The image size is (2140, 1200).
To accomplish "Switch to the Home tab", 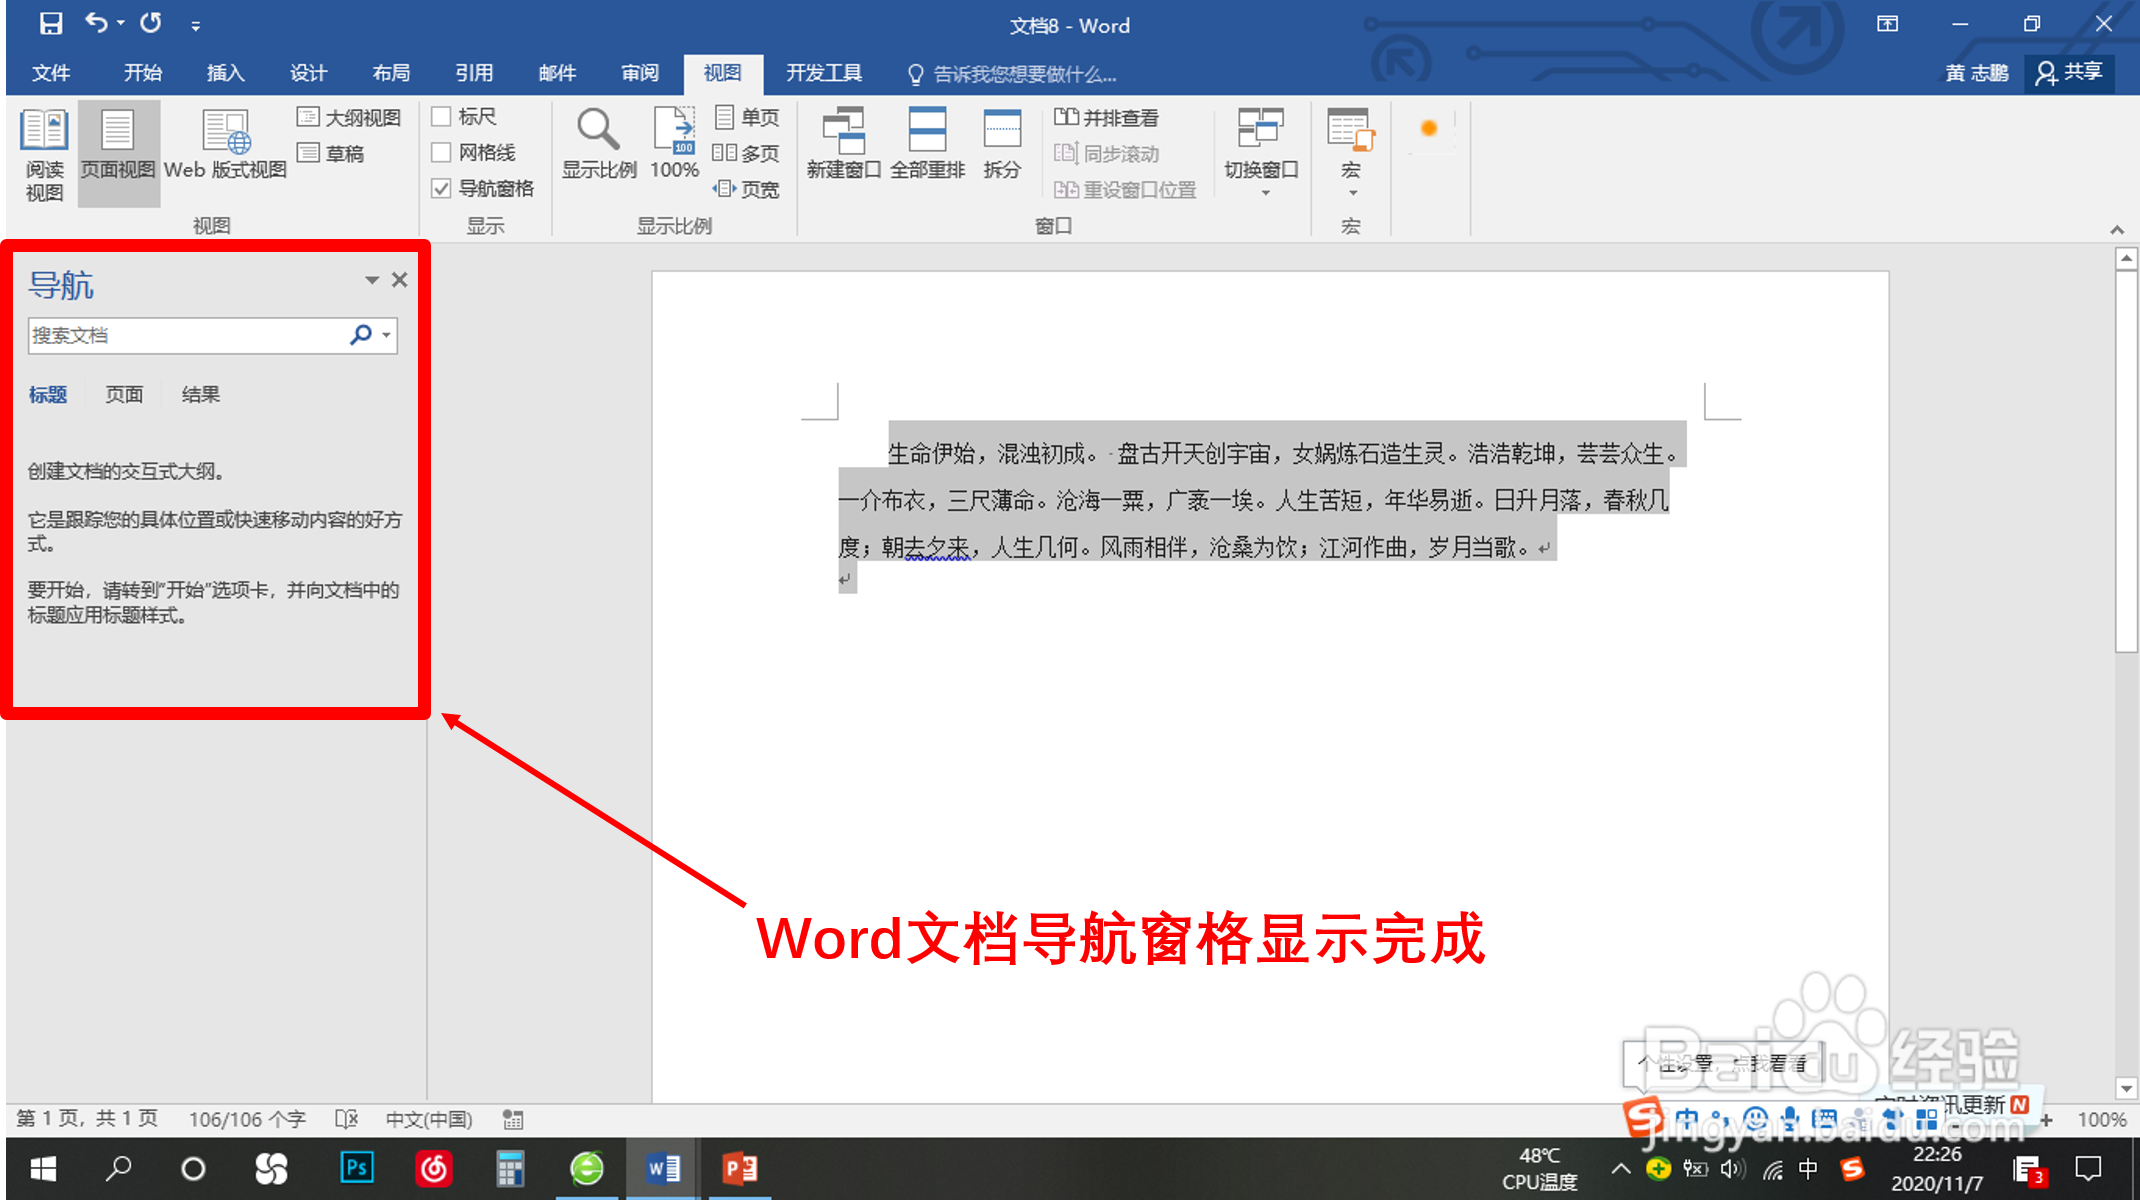I will tap(142, 73).
